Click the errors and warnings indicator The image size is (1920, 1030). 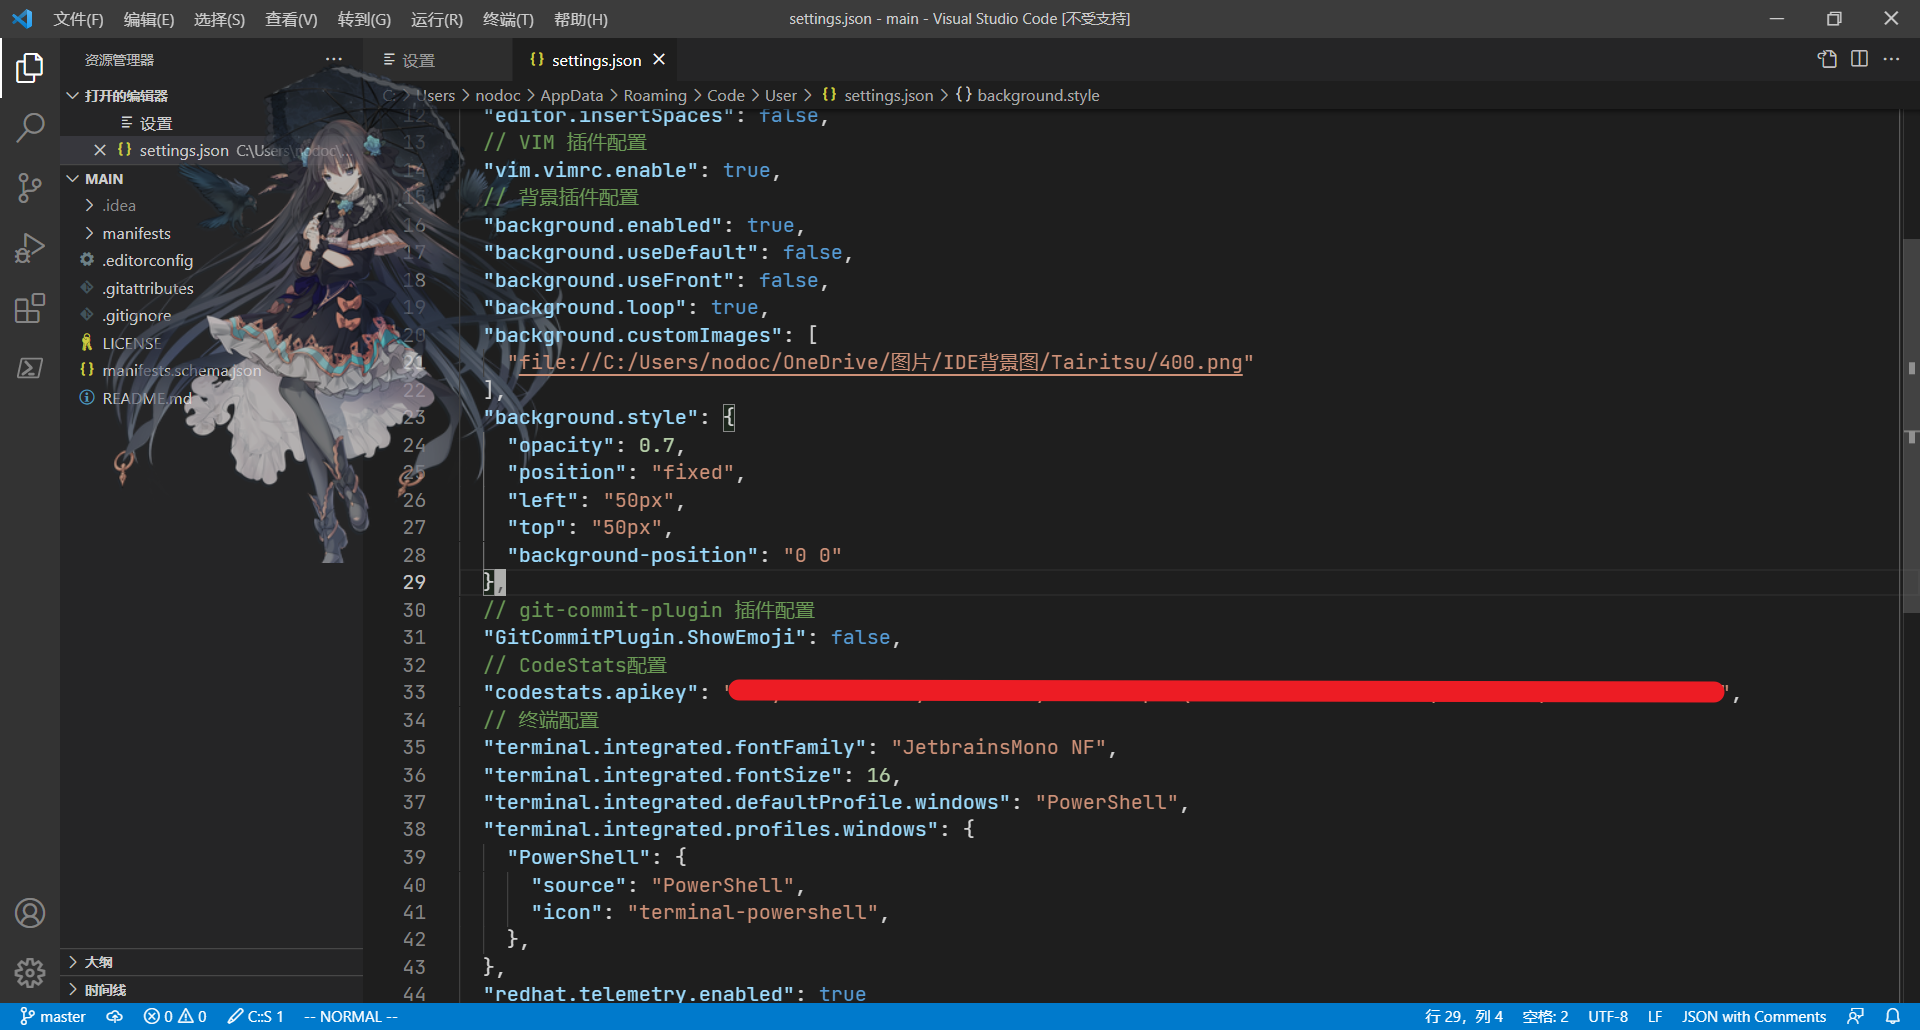174,1016
